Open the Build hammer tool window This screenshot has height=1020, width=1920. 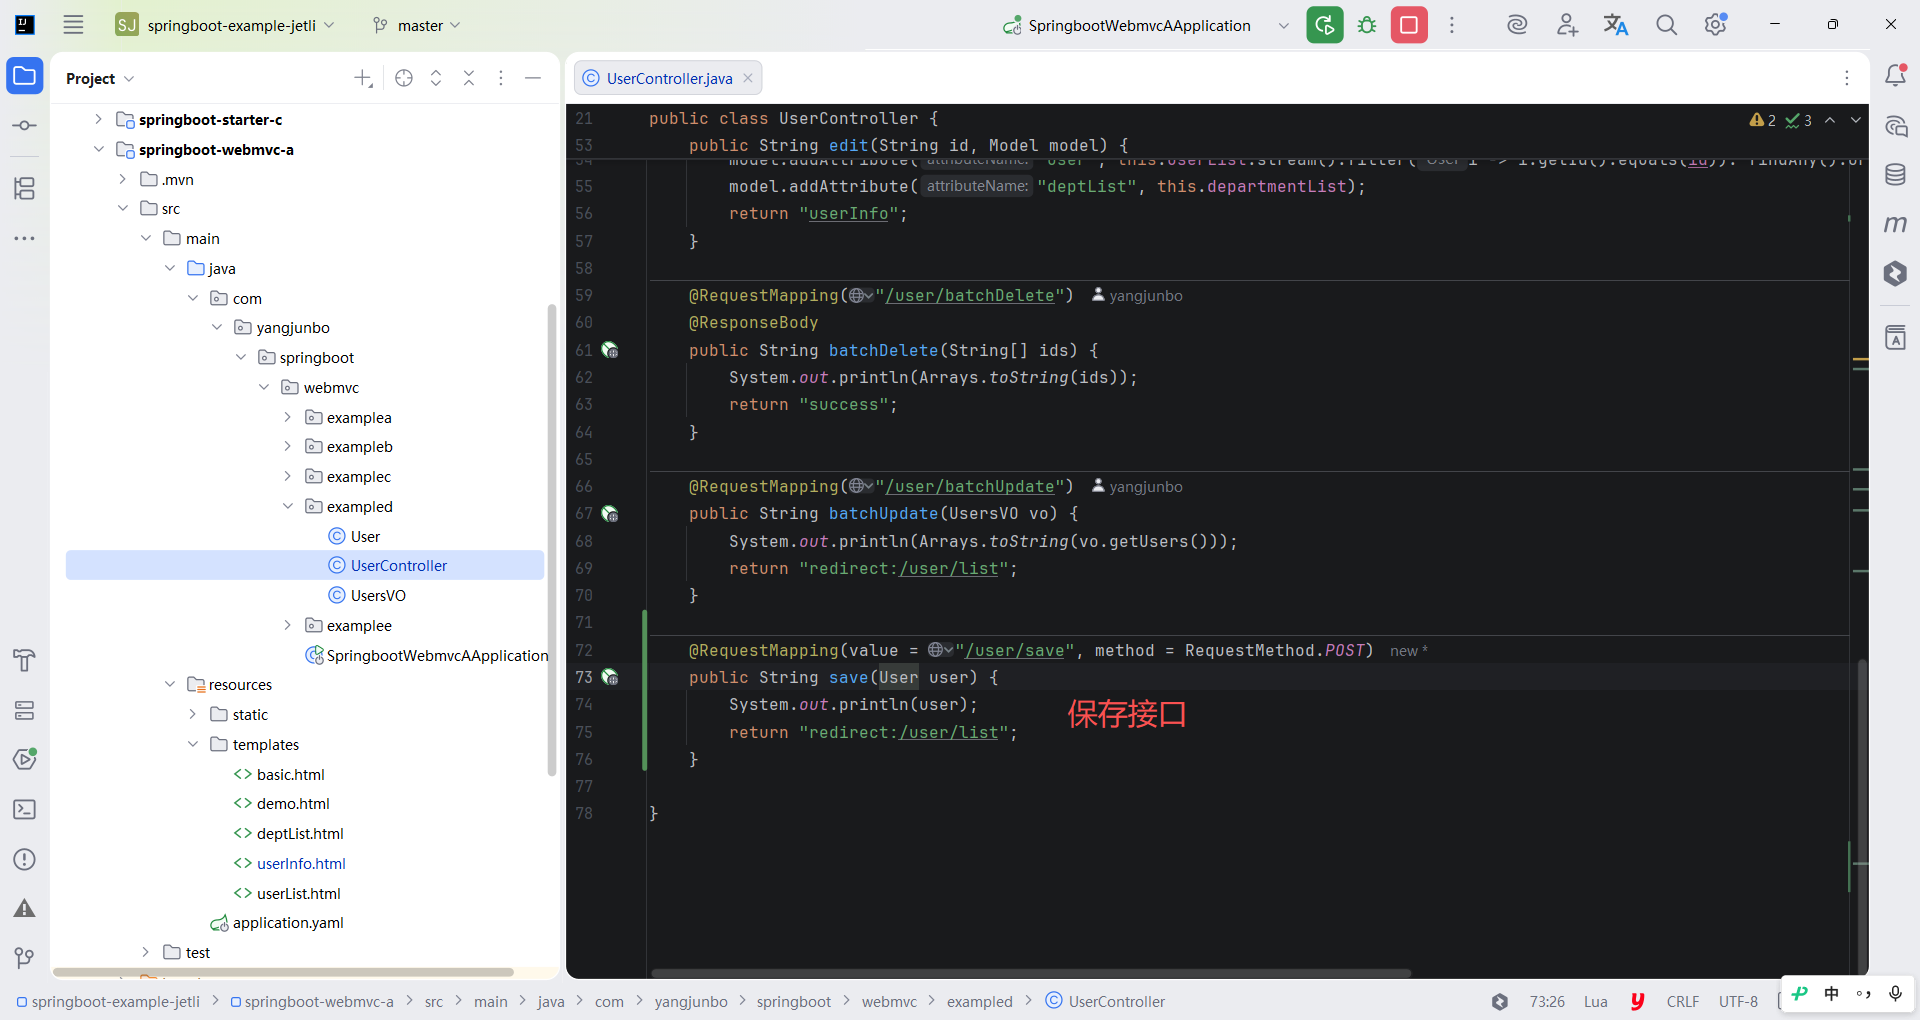coord(24,661)
